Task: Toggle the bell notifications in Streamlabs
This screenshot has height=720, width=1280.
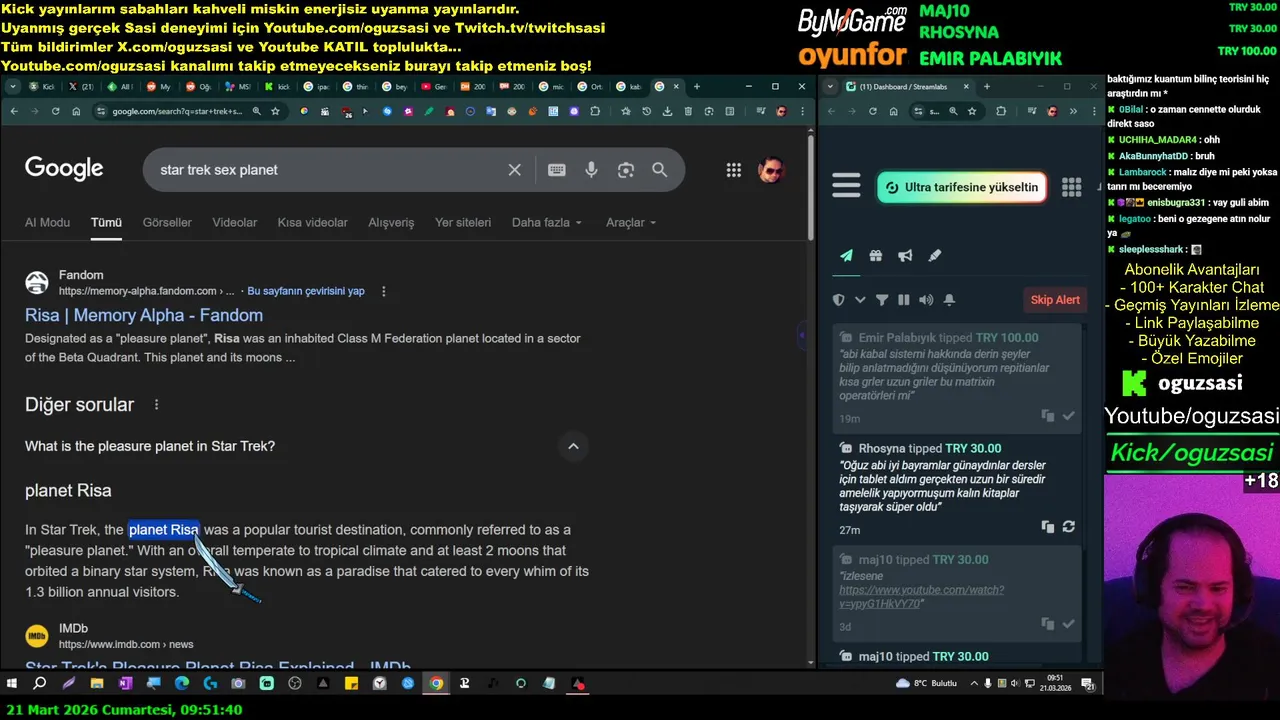Action: (x=949, y=299)
